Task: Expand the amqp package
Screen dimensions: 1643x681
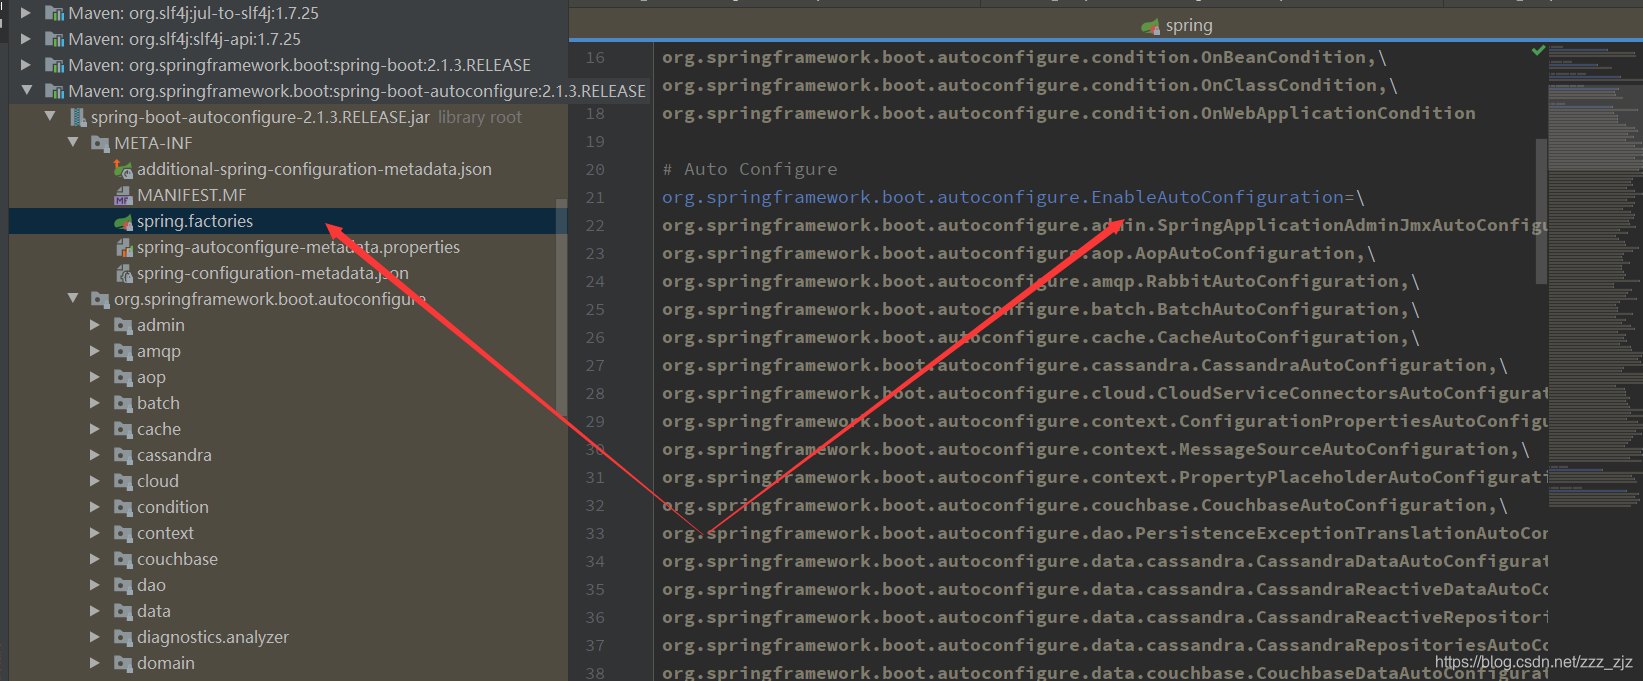Action: pos(95,351)
